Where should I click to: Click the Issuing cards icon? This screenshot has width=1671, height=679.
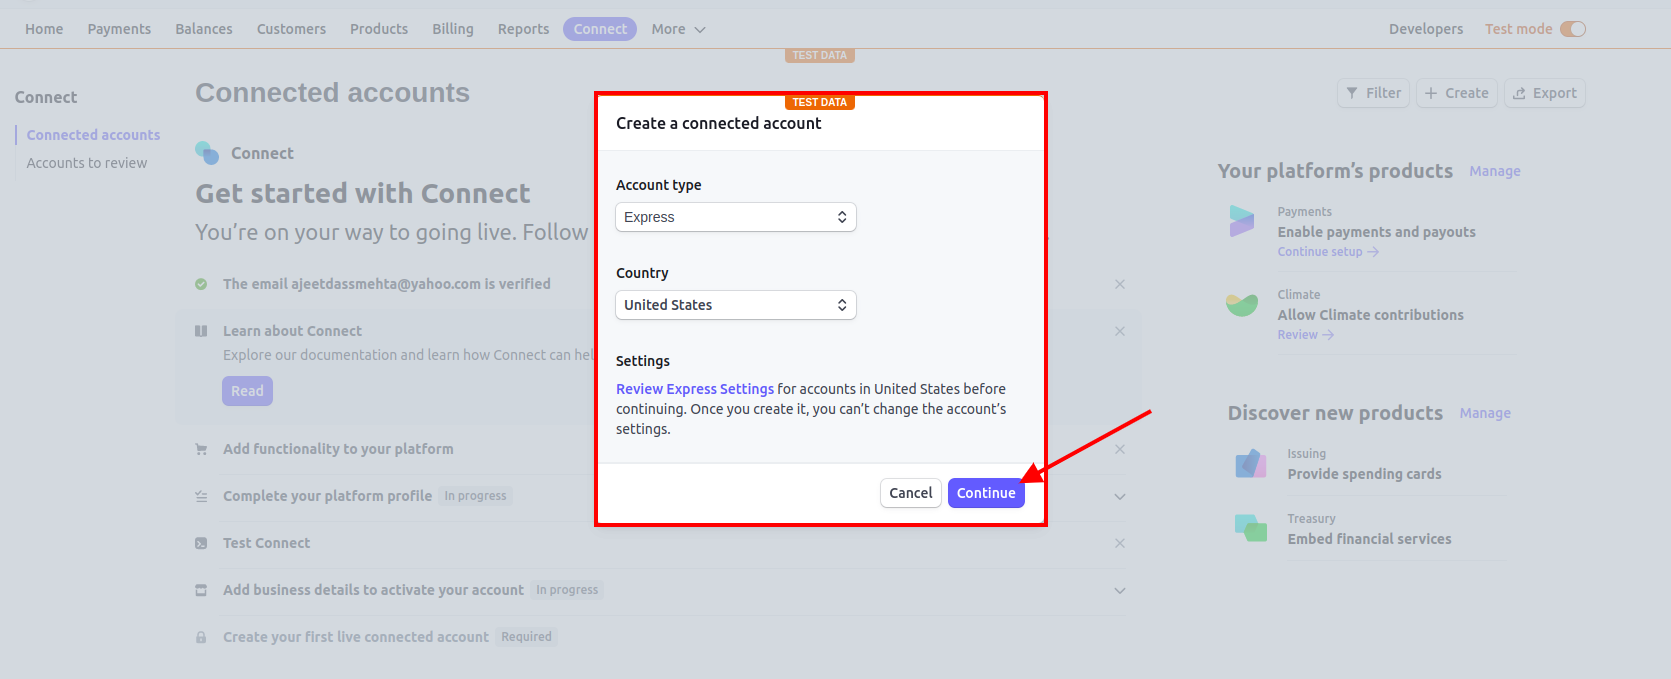[1251, 464]
